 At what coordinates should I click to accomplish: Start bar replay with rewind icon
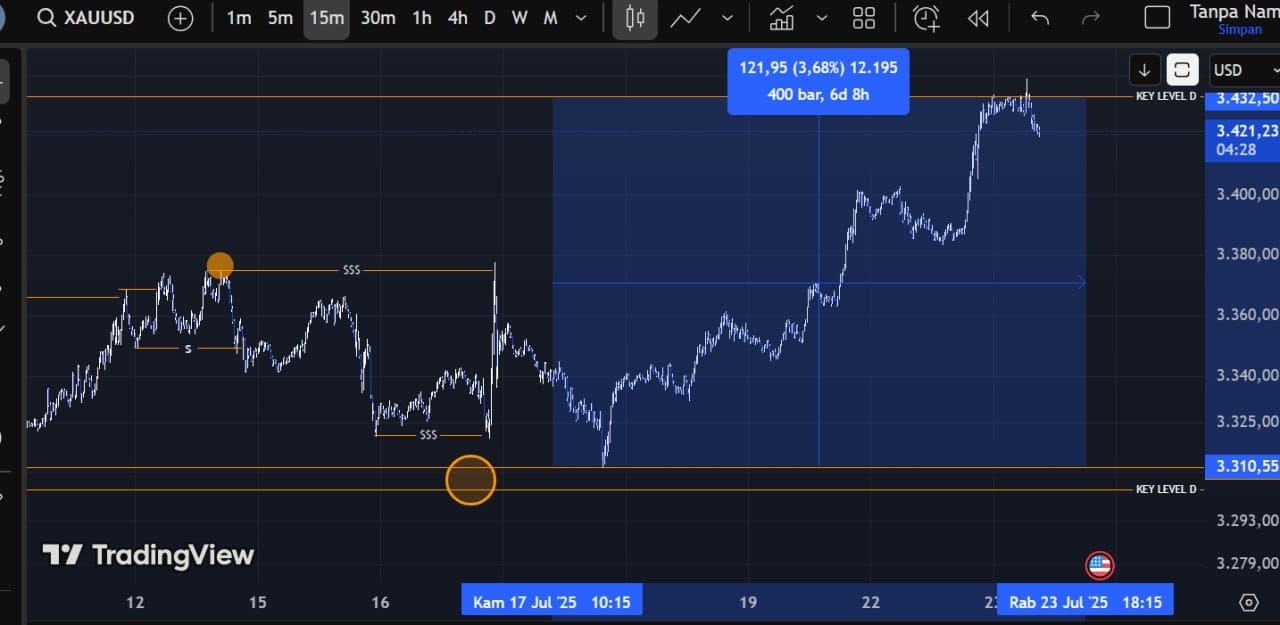(x=978, y=18)
